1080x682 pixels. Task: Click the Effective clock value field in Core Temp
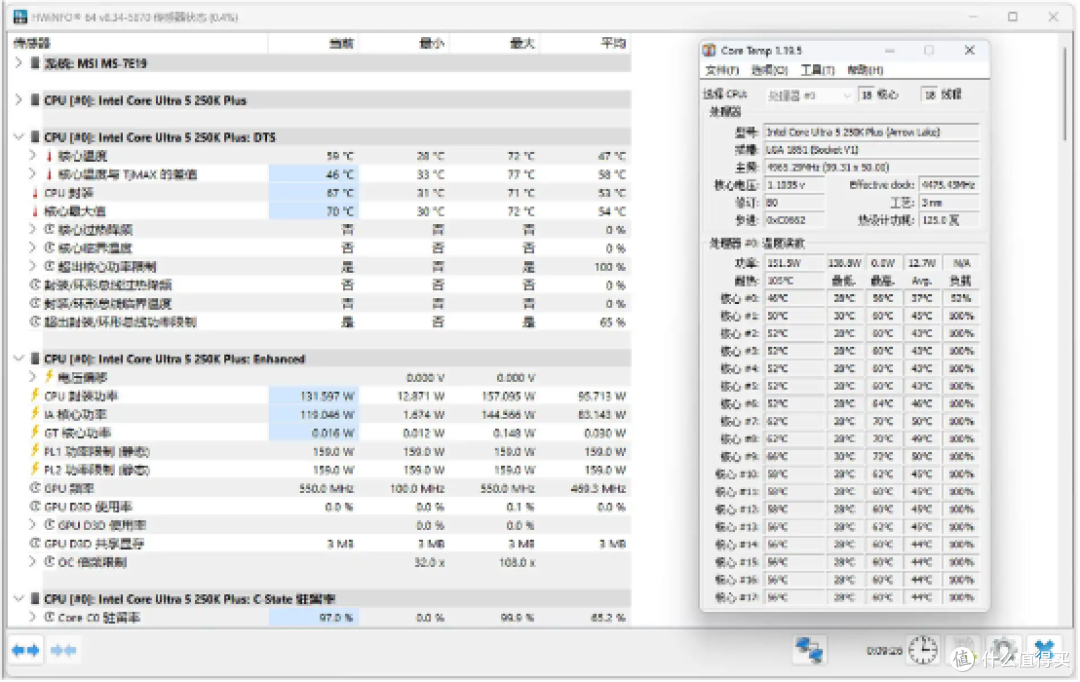(949, 185)
